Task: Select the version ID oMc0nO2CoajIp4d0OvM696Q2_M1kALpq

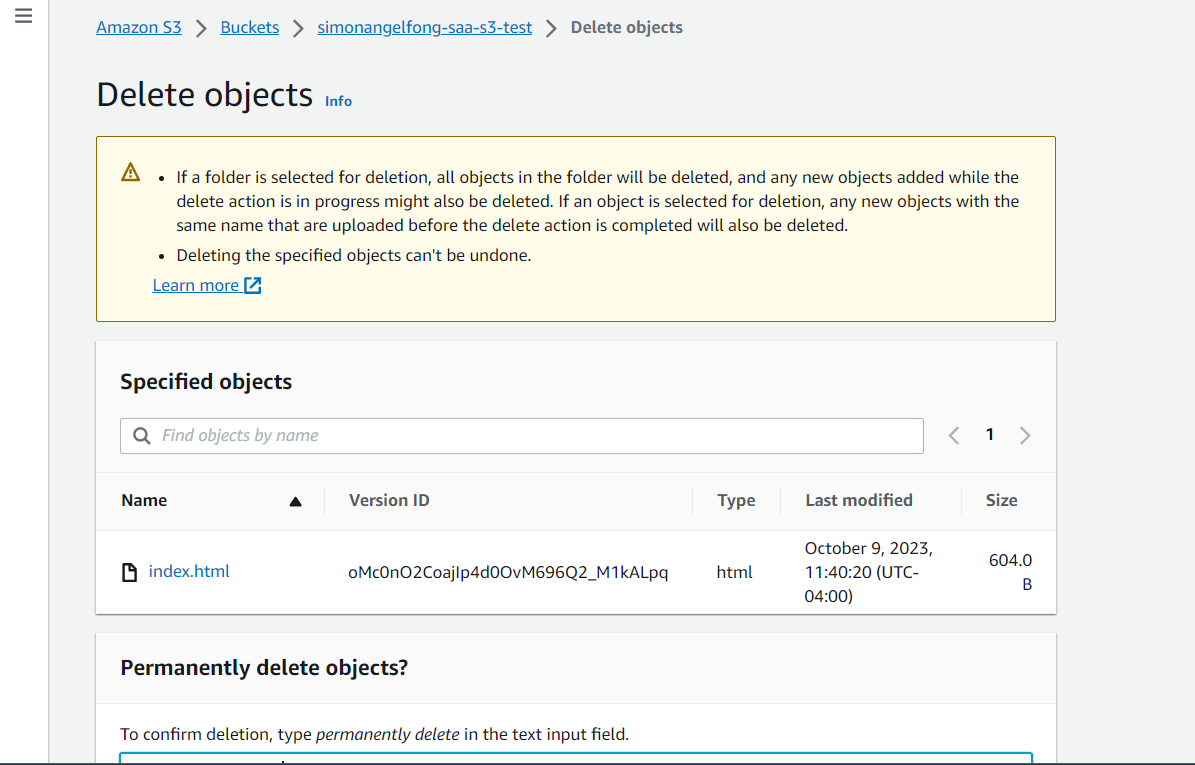Action: coord(508,572)
